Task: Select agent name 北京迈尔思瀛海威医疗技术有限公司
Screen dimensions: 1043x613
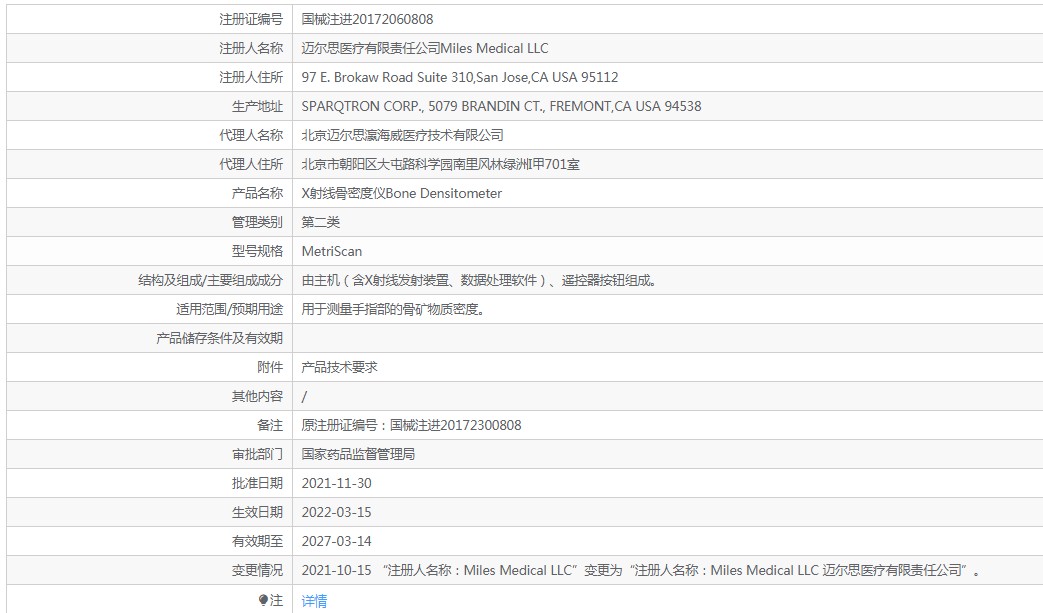Action: point(402,135)
